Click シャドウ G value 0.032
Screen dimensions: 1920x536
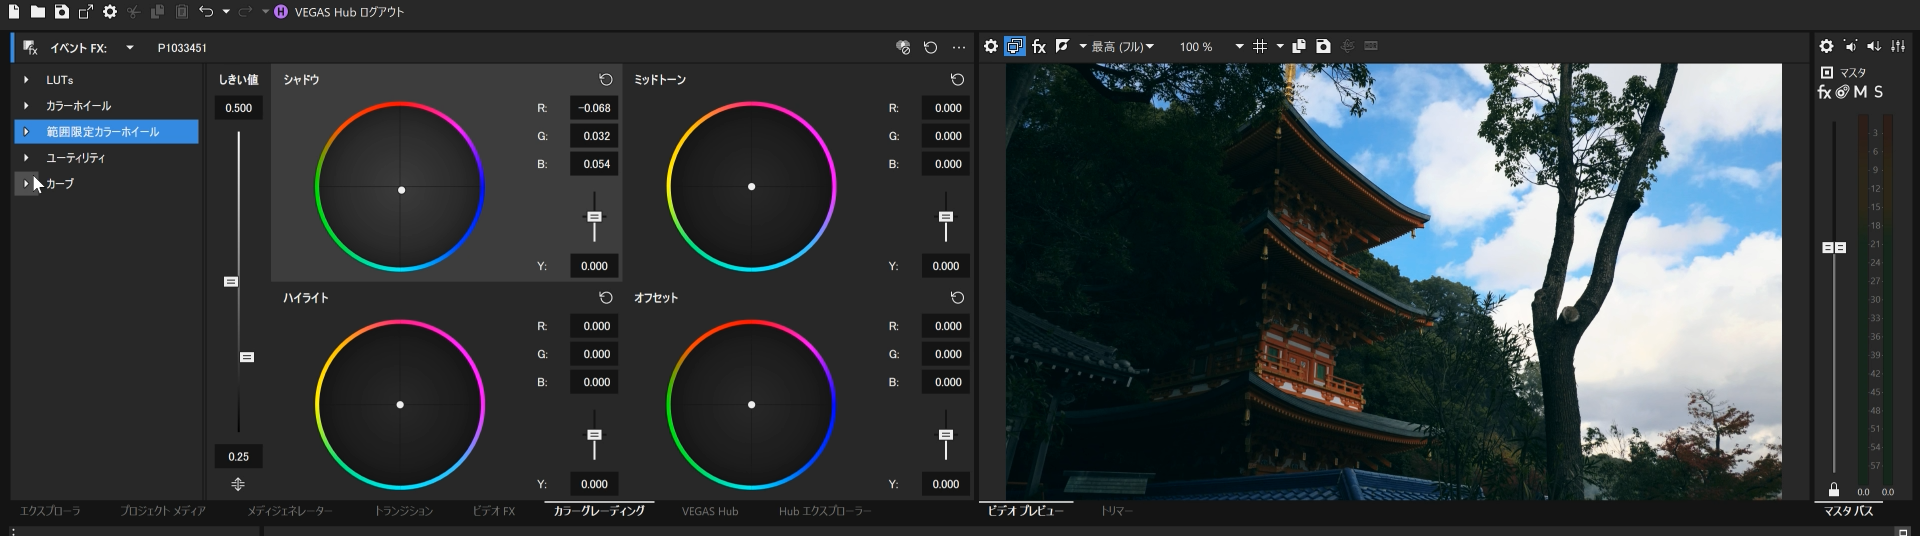click(594, 136)
